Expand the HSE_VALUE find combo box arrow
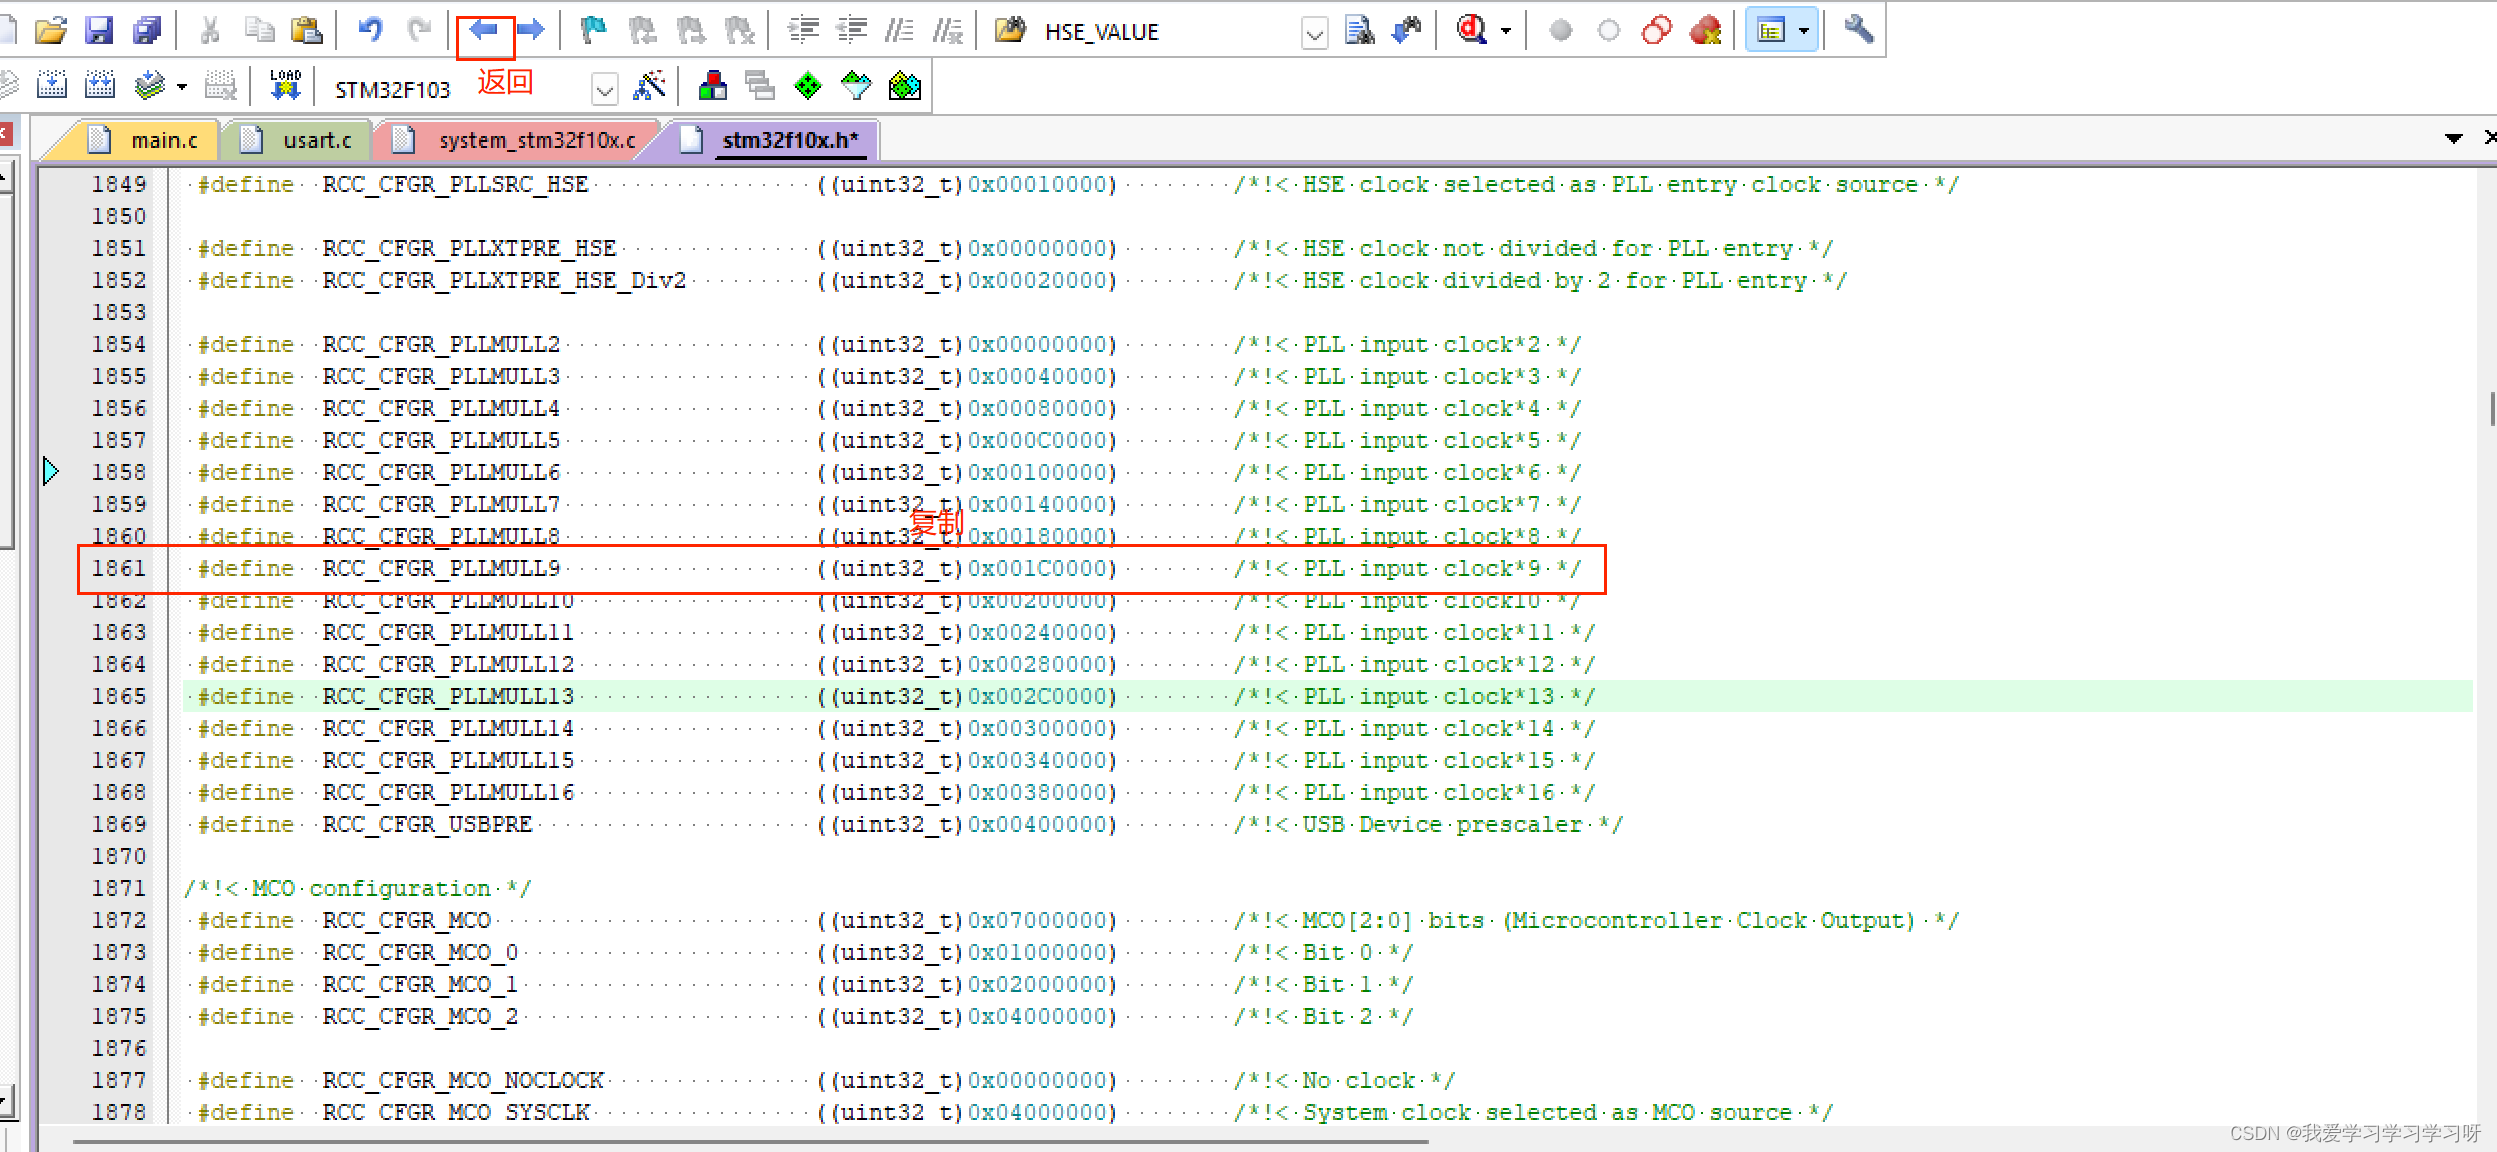Screen dimensions: 2497x1152 [x=1314, y=33]
